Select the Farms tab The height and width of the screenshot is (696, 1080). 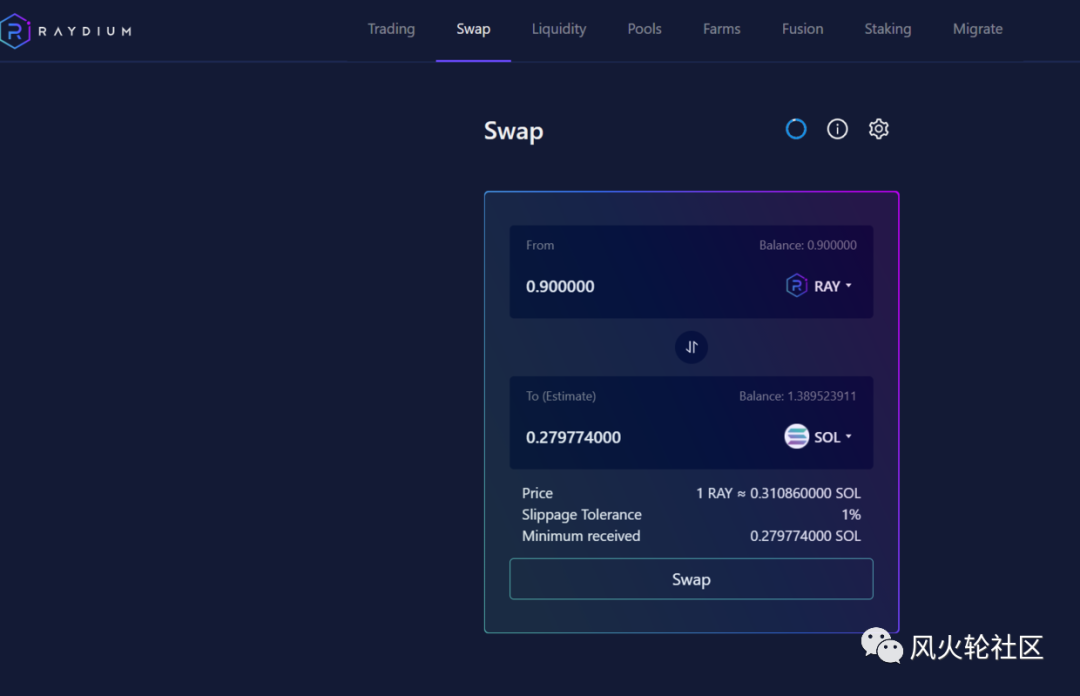click(721, 29)
